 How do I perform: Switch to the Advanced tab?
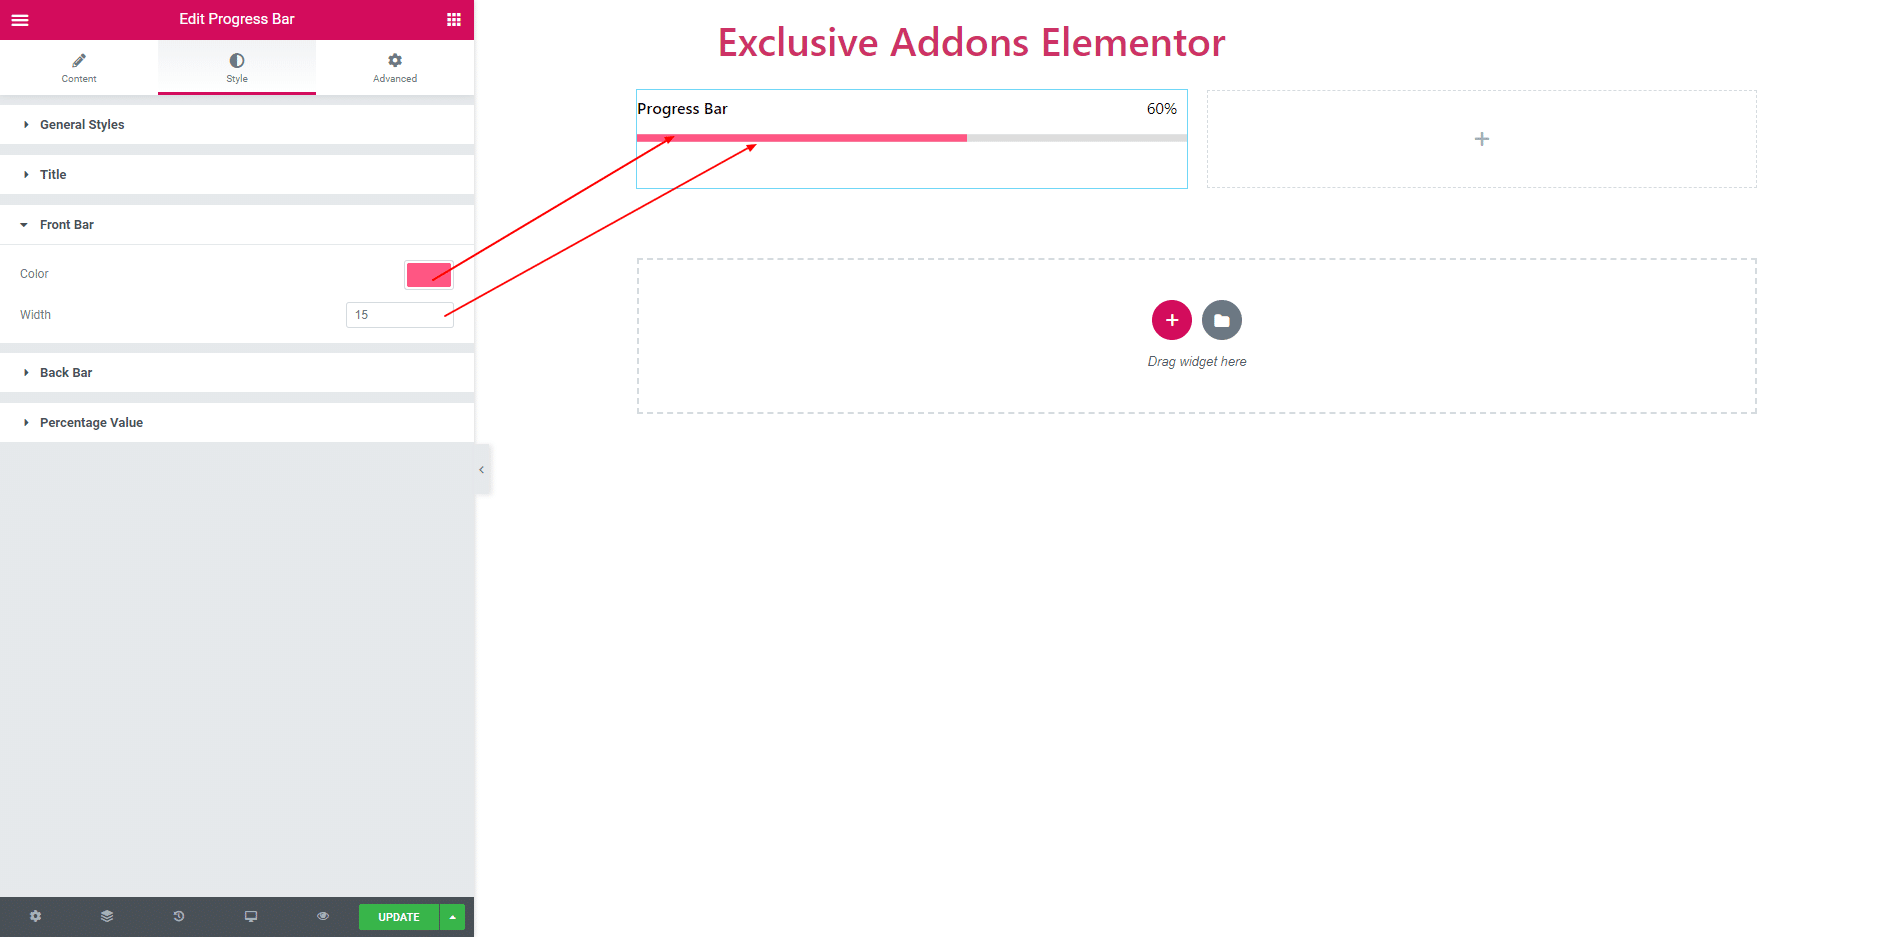click(395, 67)
